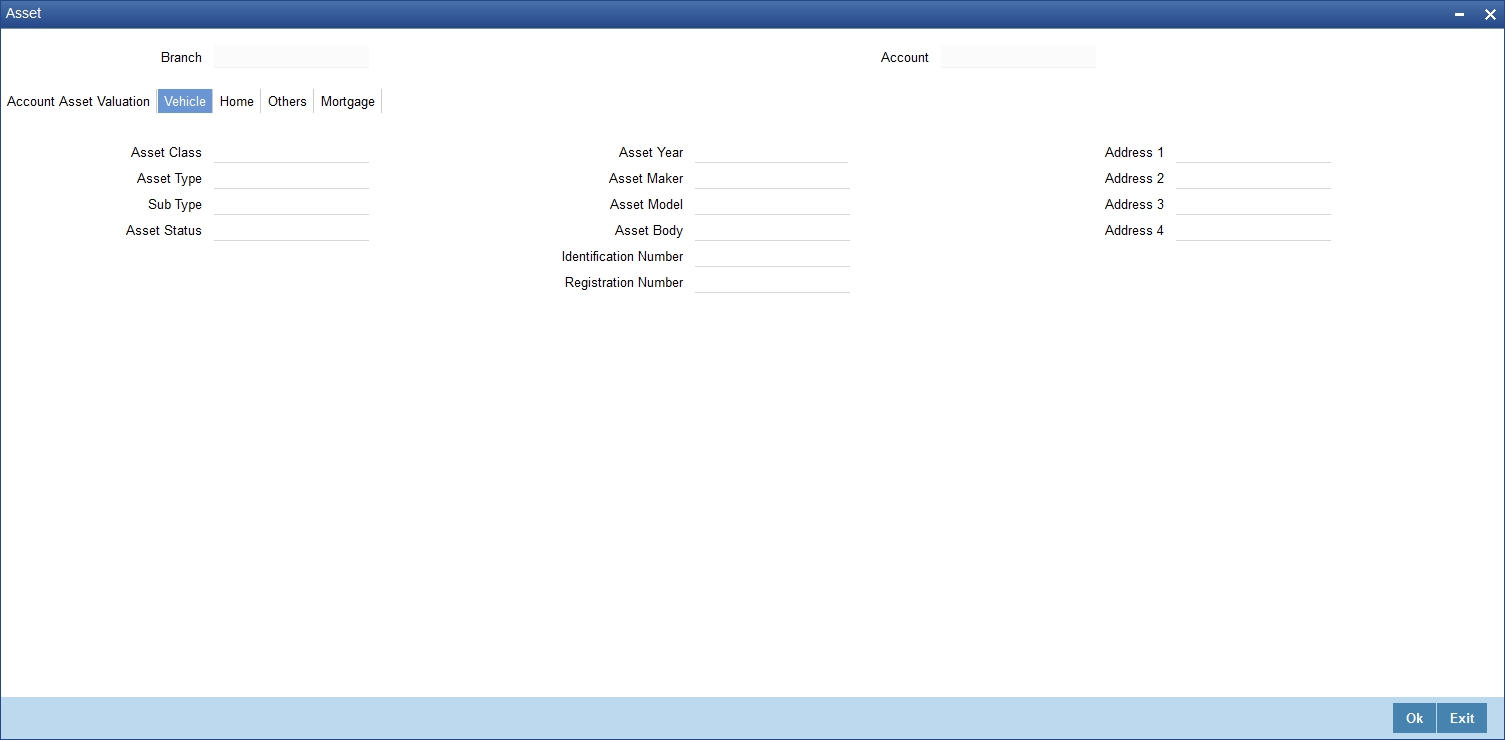Click the Asset Model input field
Screen dimensions: 1505x740
[x=772, y=204]
